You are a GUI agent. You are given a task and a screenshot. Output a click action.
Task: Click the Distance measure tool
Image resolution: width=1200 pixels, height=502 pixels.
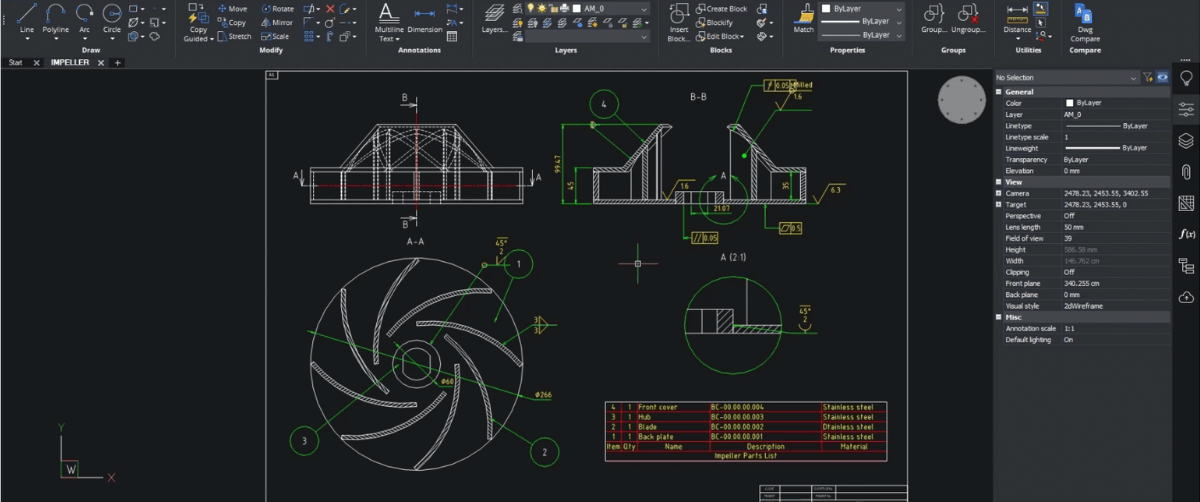1017,17
